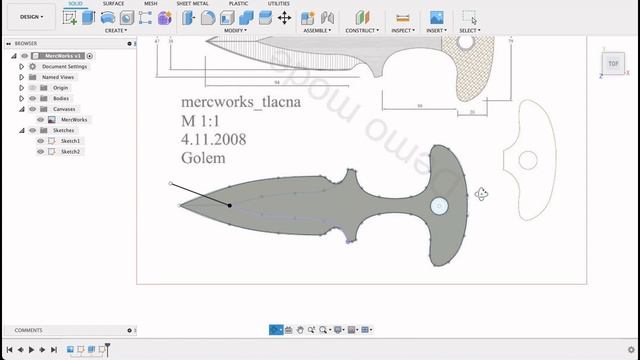
Task: Click the timeline end-of-history marker
Action: (107, 349)
